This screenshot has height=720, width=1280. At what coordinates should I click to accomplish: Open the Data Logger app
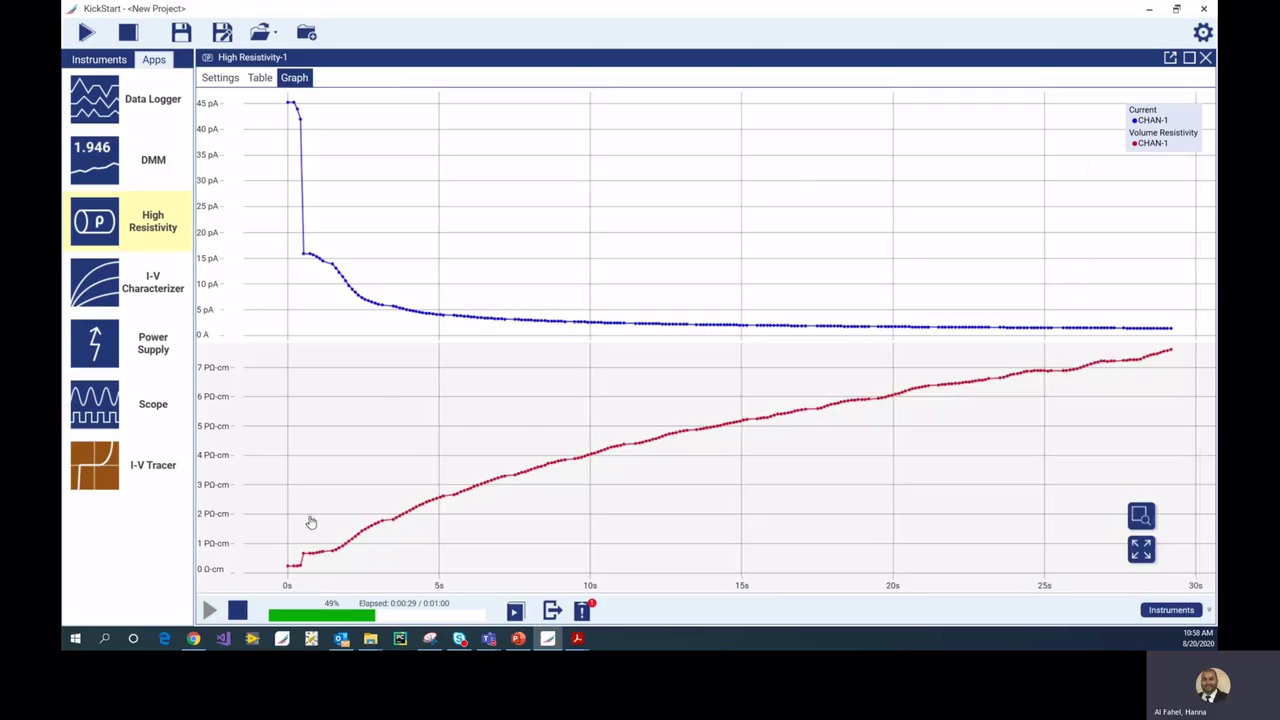(125, 98)
